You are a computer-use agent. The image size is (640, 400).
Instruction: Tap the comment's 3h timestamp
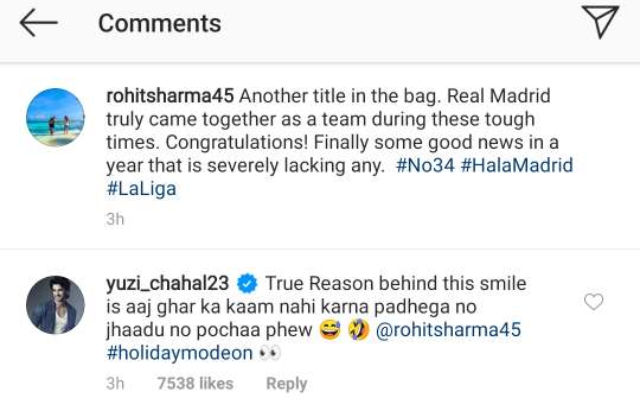point(115,384)
